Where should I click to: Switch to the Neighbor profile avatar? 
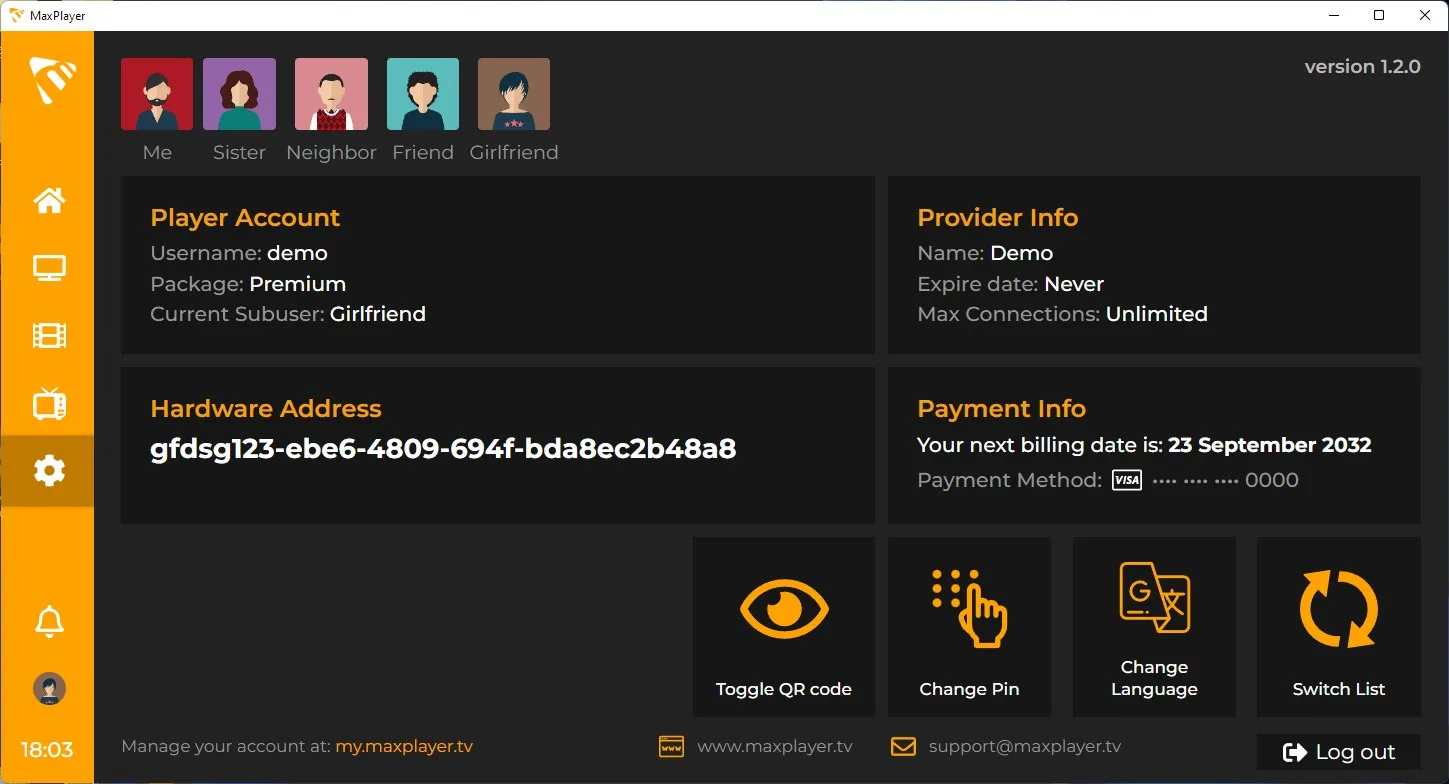(x=331, y=94)
